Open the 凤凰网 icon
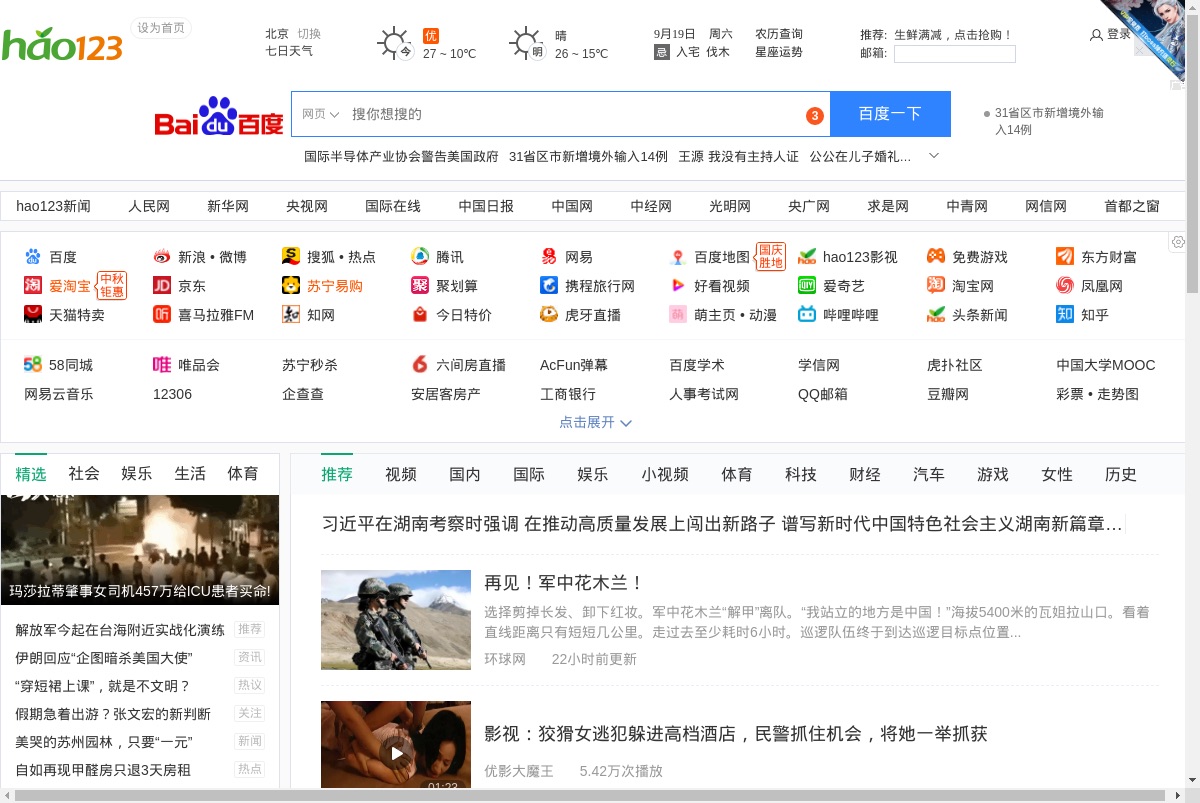Screen dimensions: 1200x803 coord(1065,286)
